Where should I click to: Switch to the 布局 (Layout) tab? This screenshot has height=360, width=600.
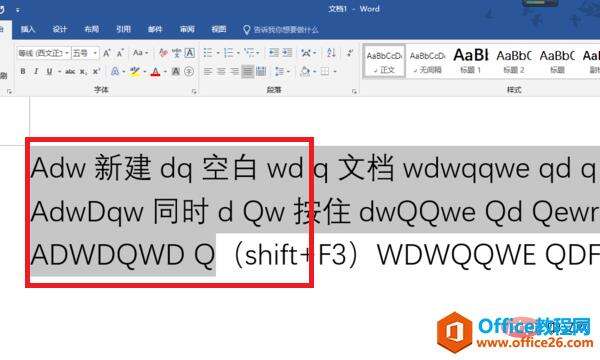pos(91,29)
